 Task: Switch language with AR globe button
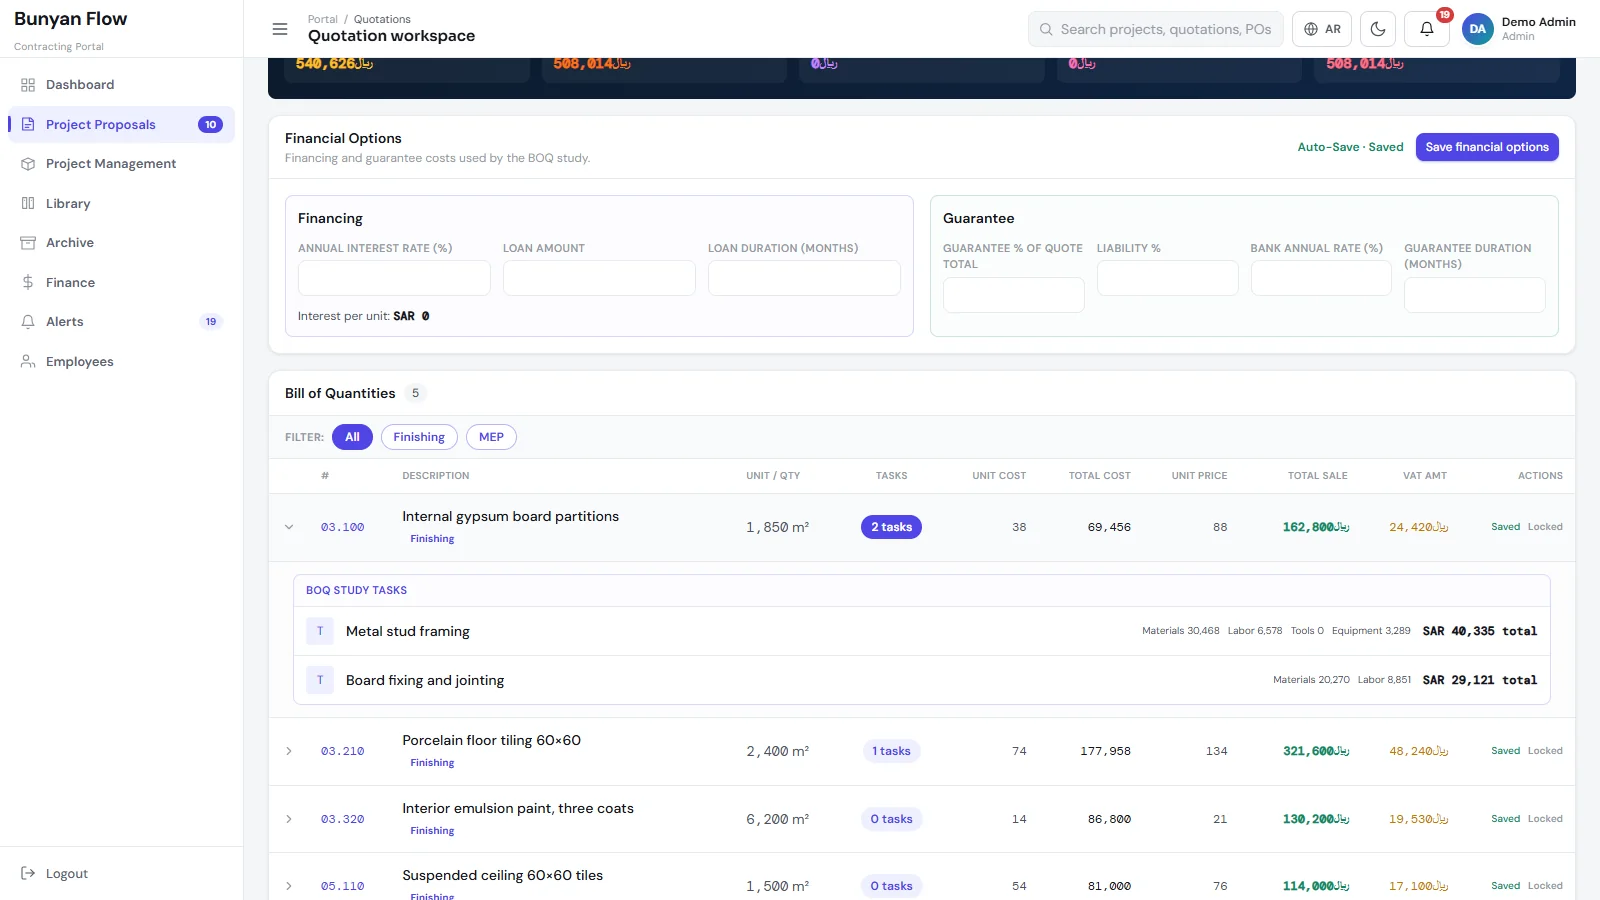1322,29
